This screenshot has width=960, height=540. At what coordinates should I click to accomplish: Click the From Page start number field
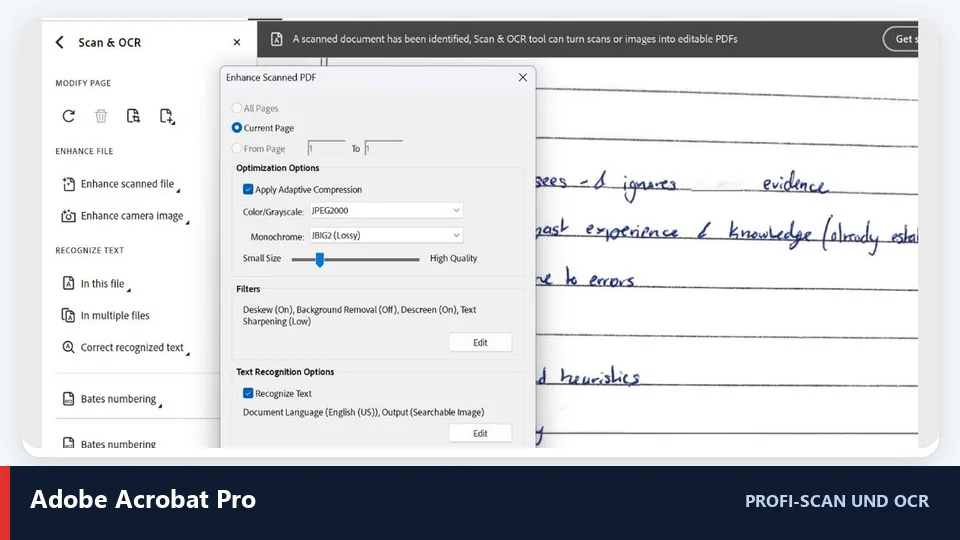[x=326, y=148]
